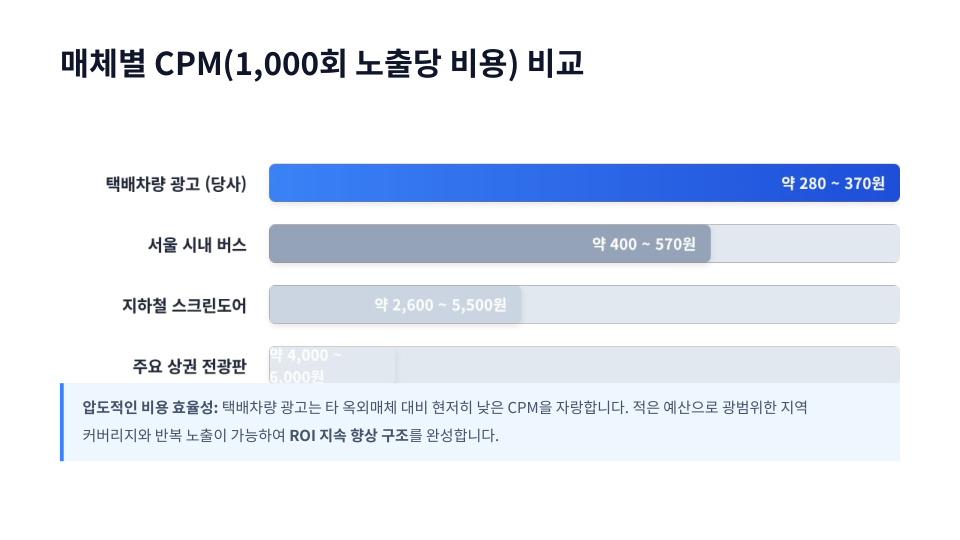Select the 약 400 ~ 570원 value text
The height and width of the screenshot is (540, 960).
coord(643,244)
